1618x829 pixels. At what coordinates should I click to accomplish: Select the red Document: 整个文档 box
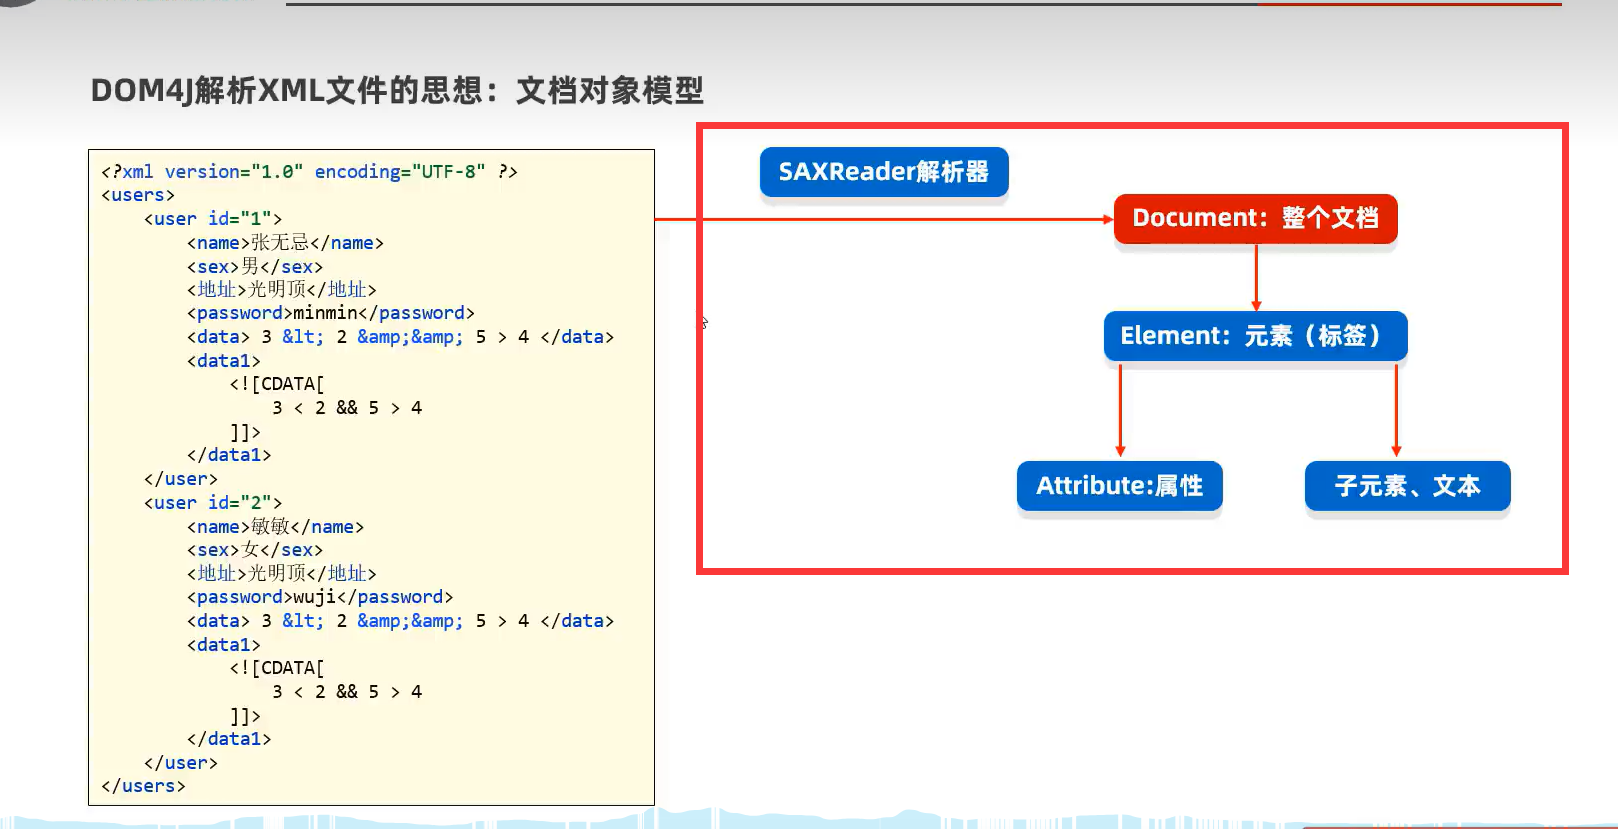(x=1255, y=218)
